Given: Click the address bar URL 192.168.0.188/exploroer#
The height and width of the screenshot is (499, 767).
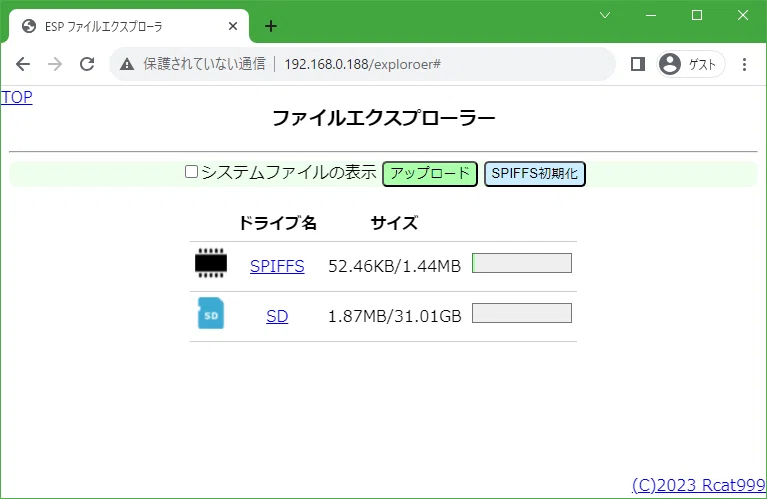Looking at the screenshot, I should point(362,64).
